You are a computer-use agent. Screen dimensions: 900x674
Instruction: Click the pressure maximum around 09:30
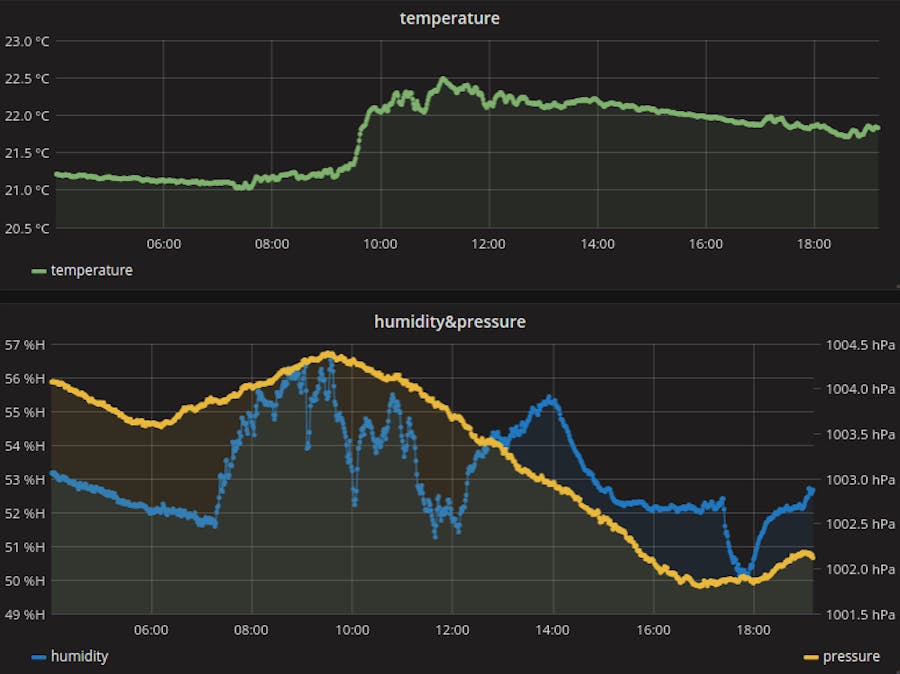(328, 353)
